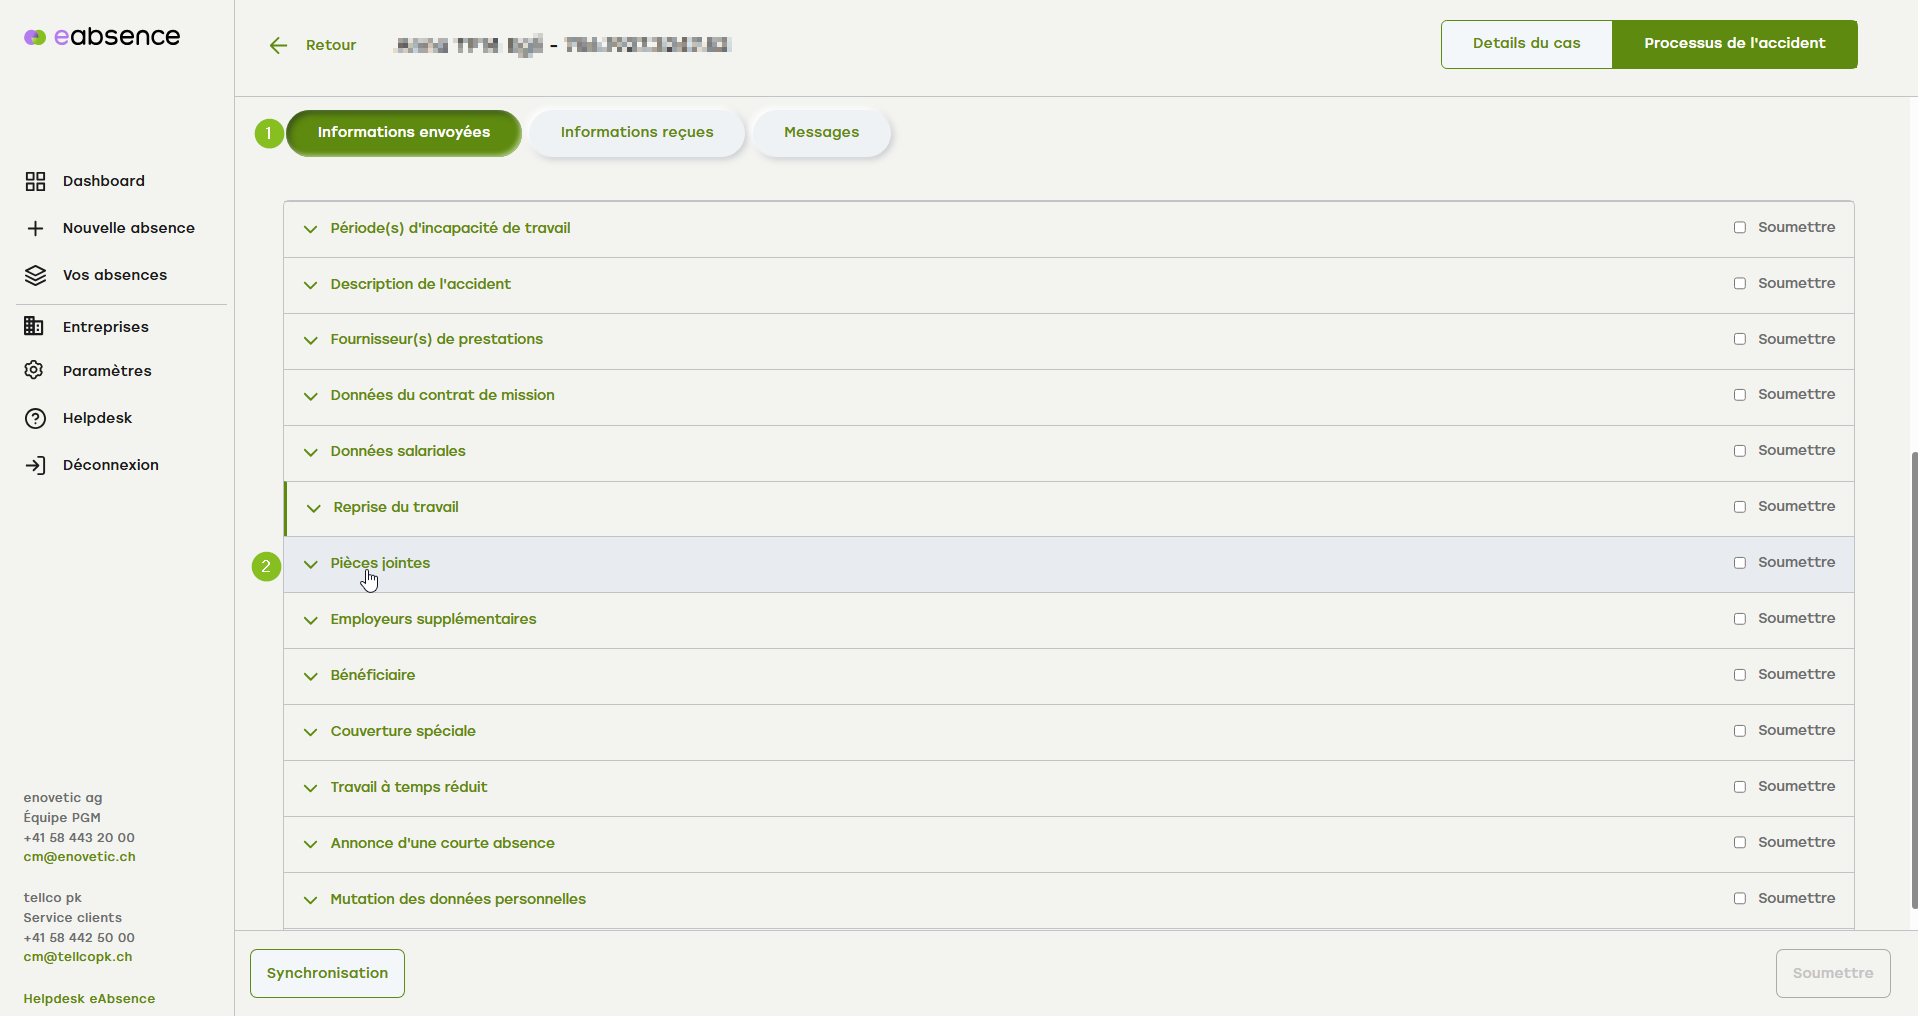This screenshot has width=1918, height=1016.
Task: Click the Nouvelle absence plus icon
Action: coord(35,228)
